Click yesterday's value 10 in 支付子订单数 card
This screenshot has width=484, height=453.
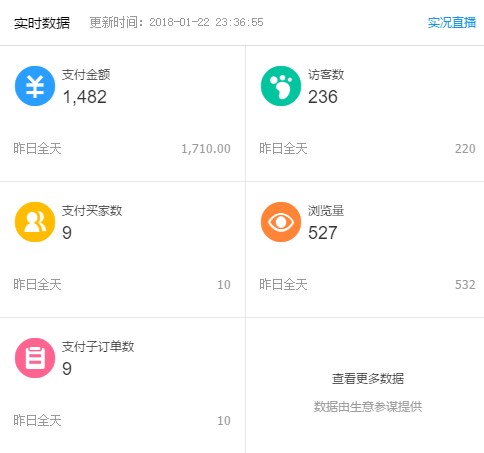(224, 421)
